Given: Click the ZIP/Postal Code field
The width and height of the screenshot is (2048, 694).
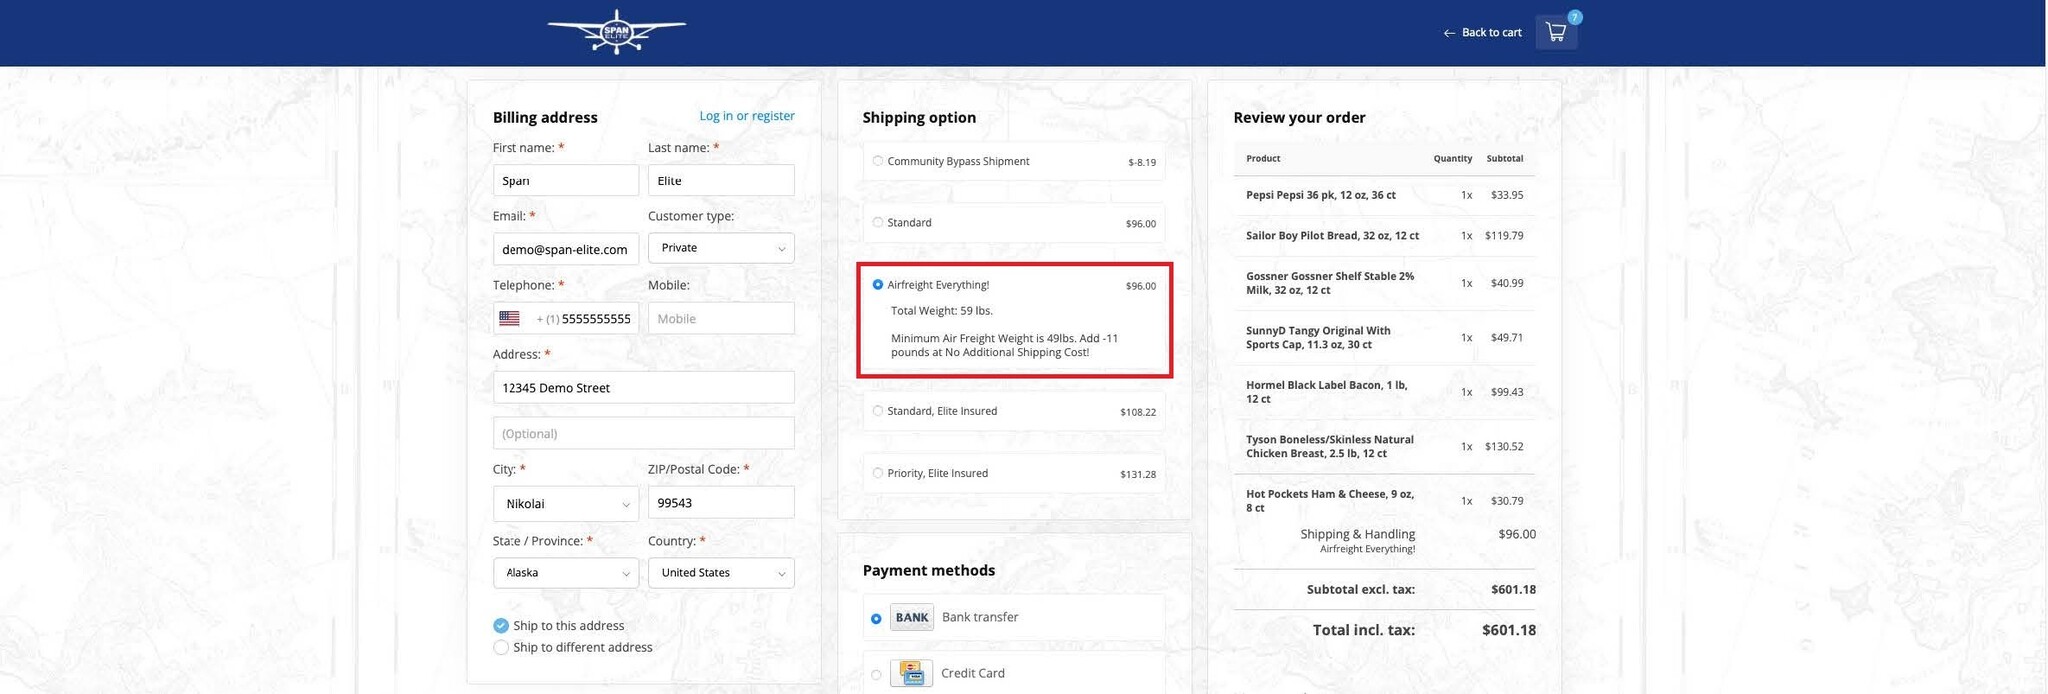Looking at the screenshot, I should pyautogui.click(x=720, y=503).
